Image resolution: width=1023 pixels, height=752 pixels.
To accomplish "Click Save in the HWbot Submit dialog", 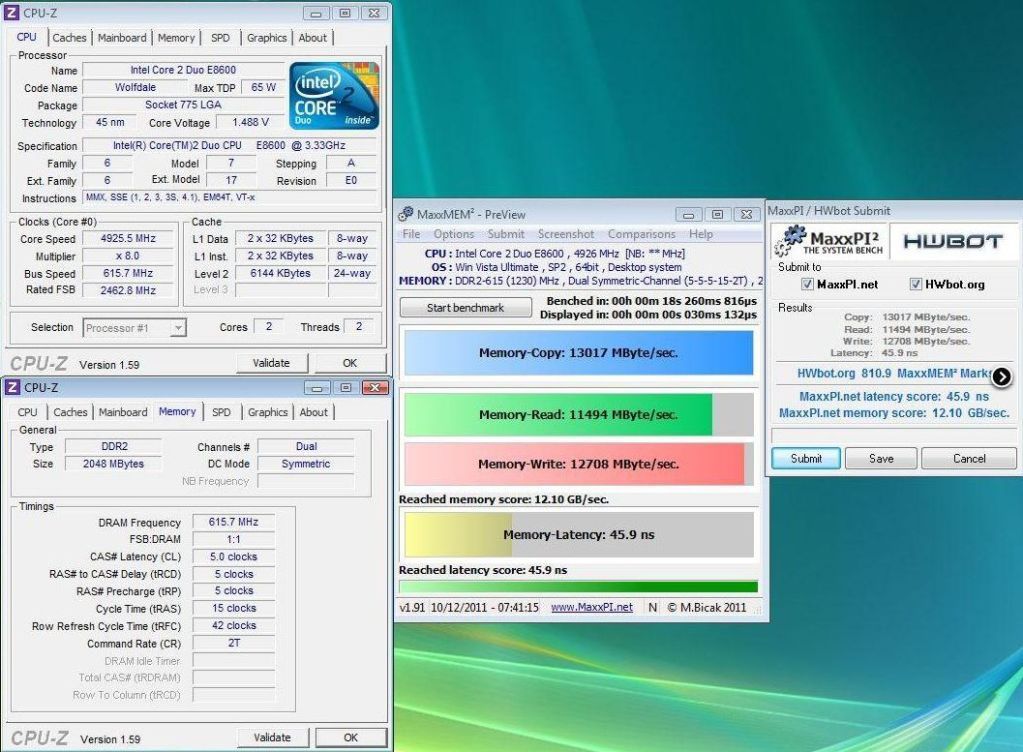I will point(881,459).
